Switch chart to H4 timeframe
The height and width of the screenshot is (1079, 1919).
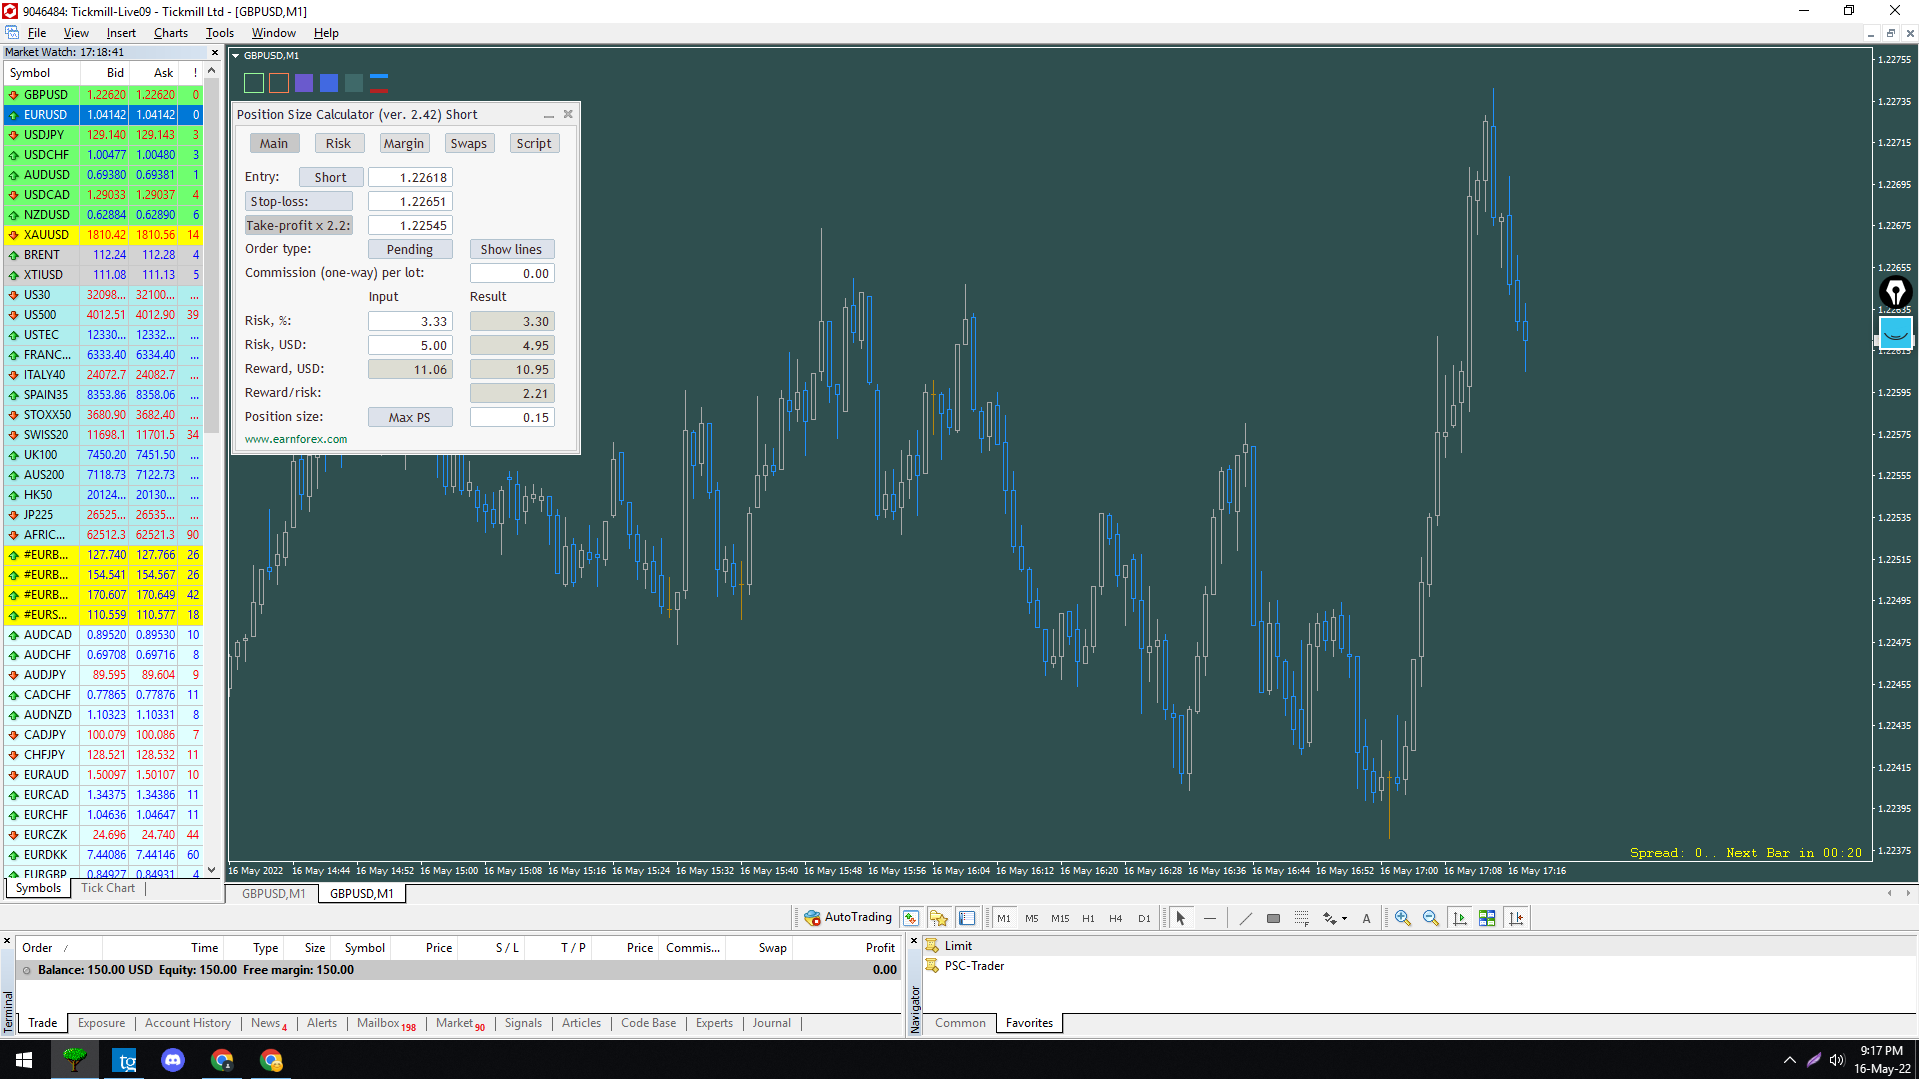1116,917
